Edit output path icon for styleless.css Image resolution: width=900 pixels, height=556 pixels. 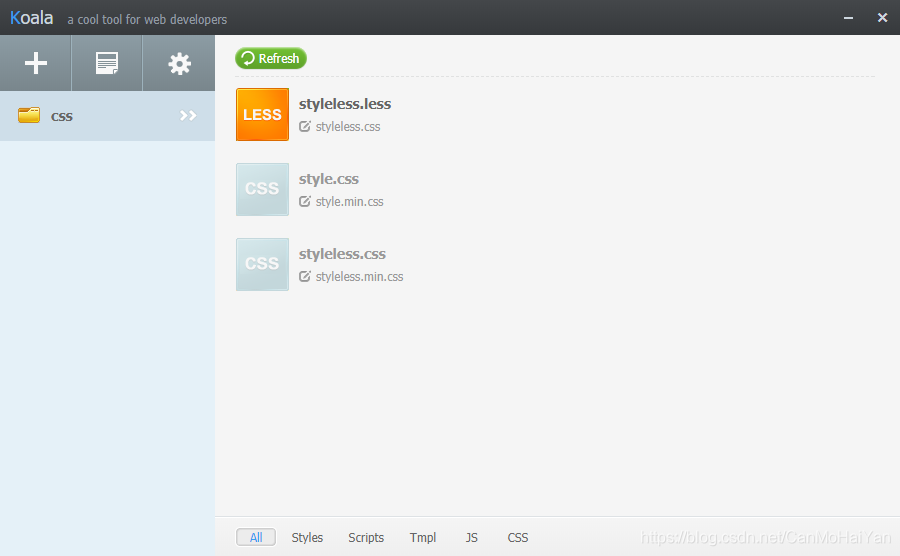click(x=305, y=126)
